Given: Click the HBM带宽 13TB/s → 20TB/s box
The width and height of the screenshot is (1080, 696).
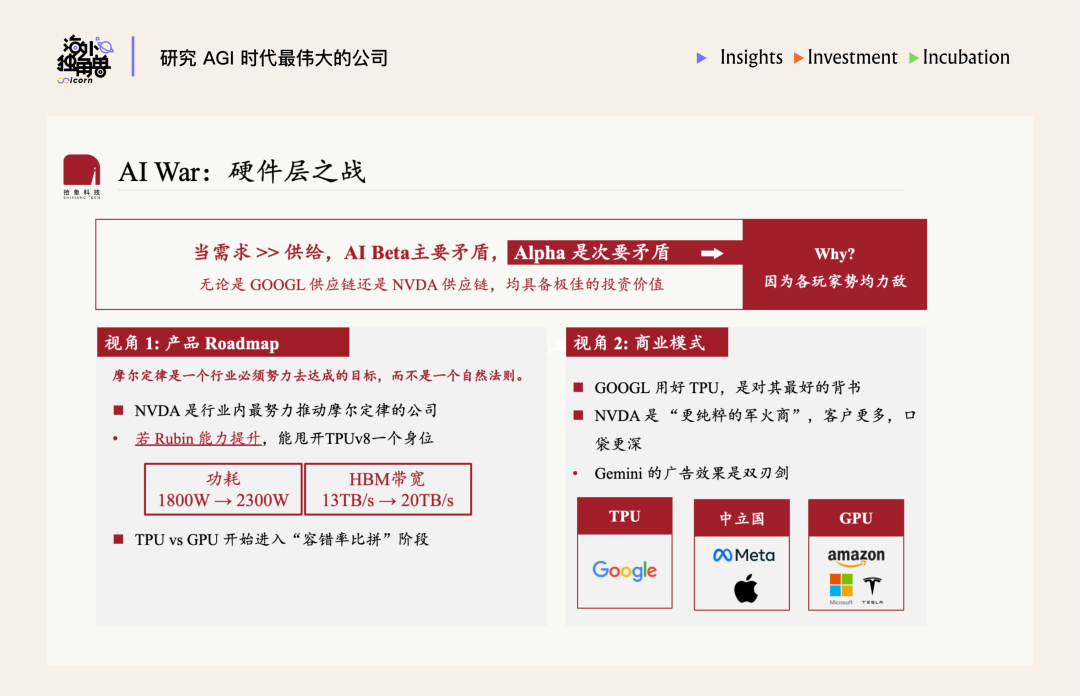Looking at the screenshot, I should pyautogui.click(x=387, y=489).
